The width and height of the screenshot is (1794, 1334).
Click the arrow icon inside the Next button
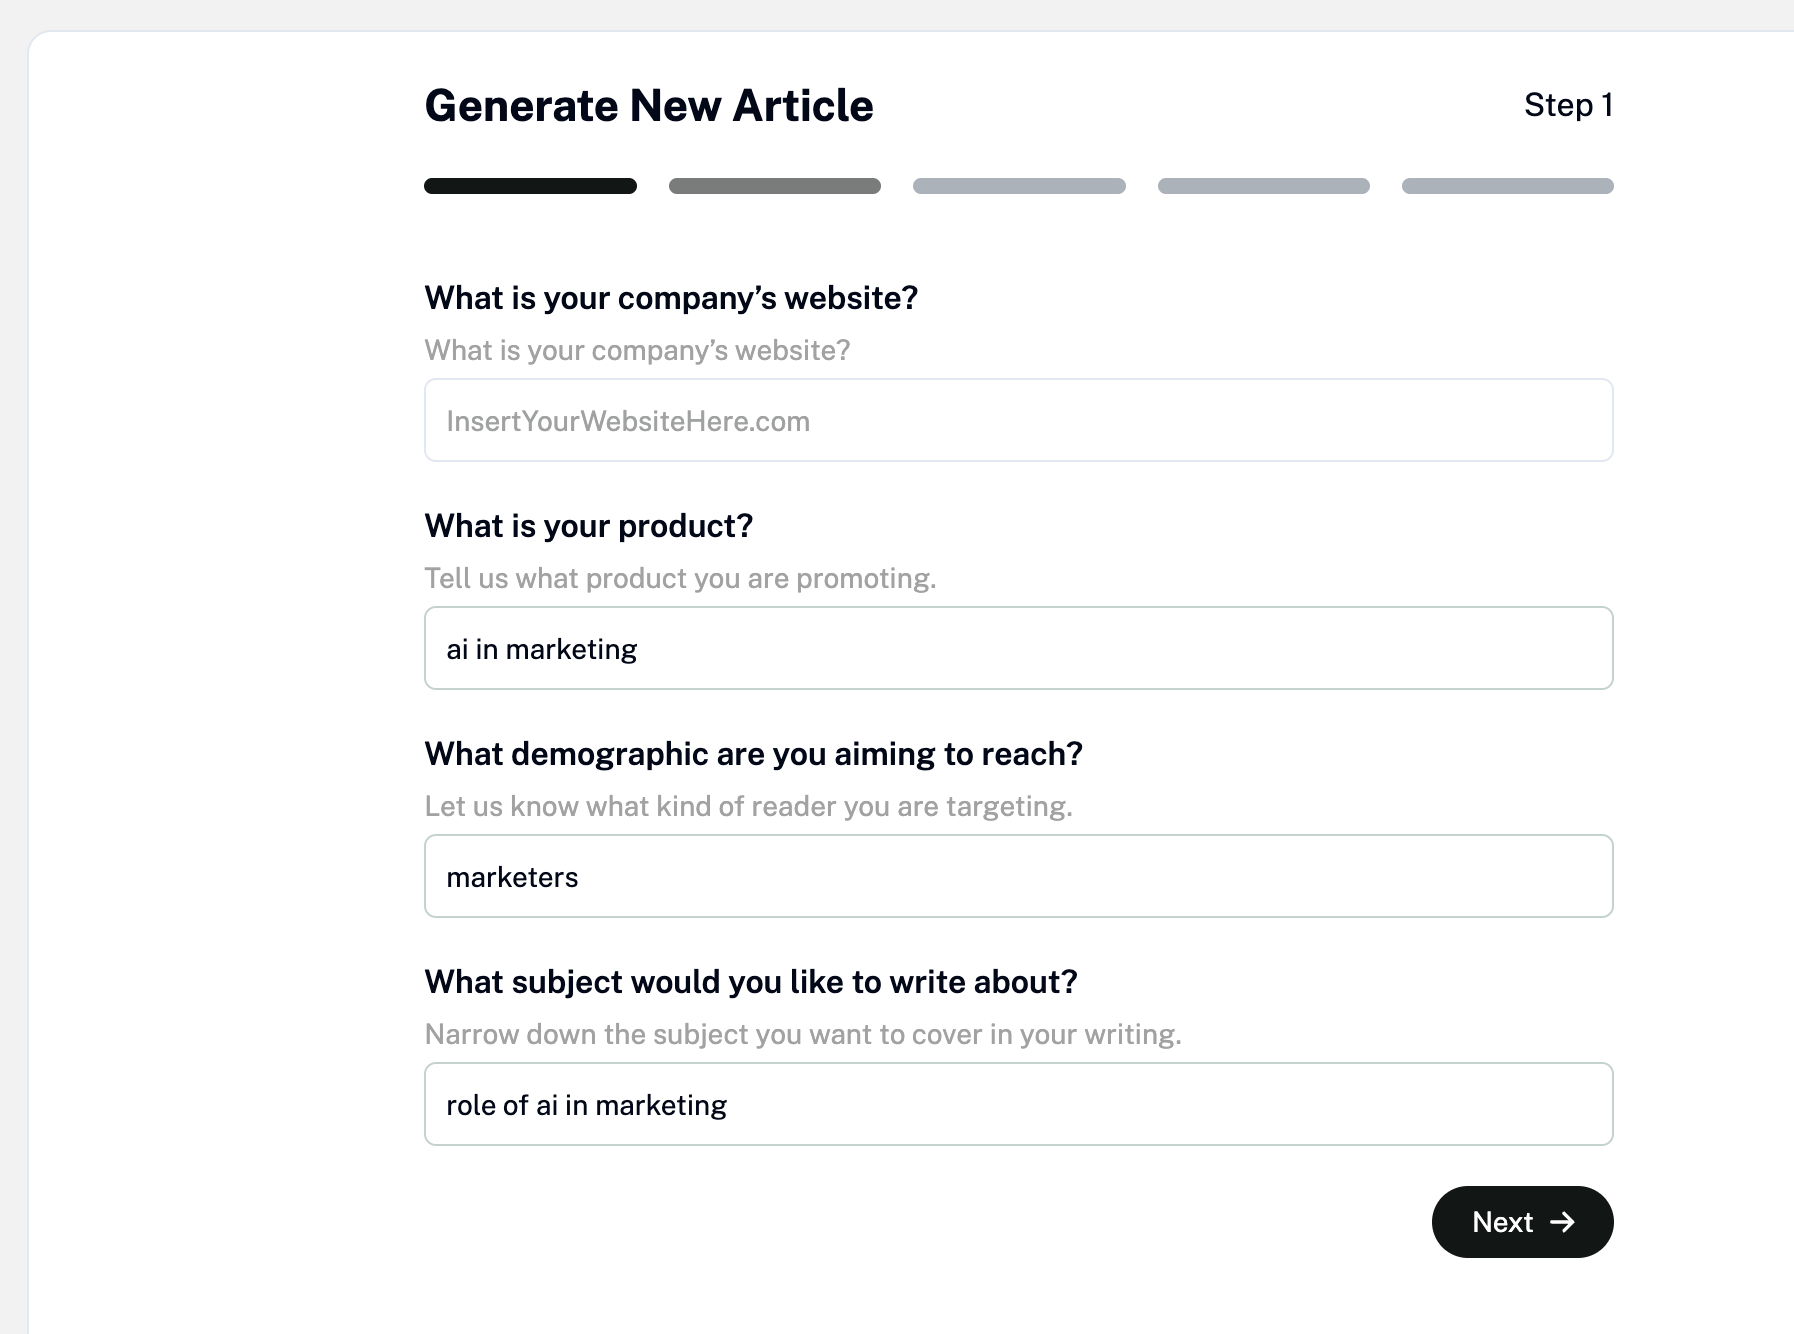coord(1562,1222)
